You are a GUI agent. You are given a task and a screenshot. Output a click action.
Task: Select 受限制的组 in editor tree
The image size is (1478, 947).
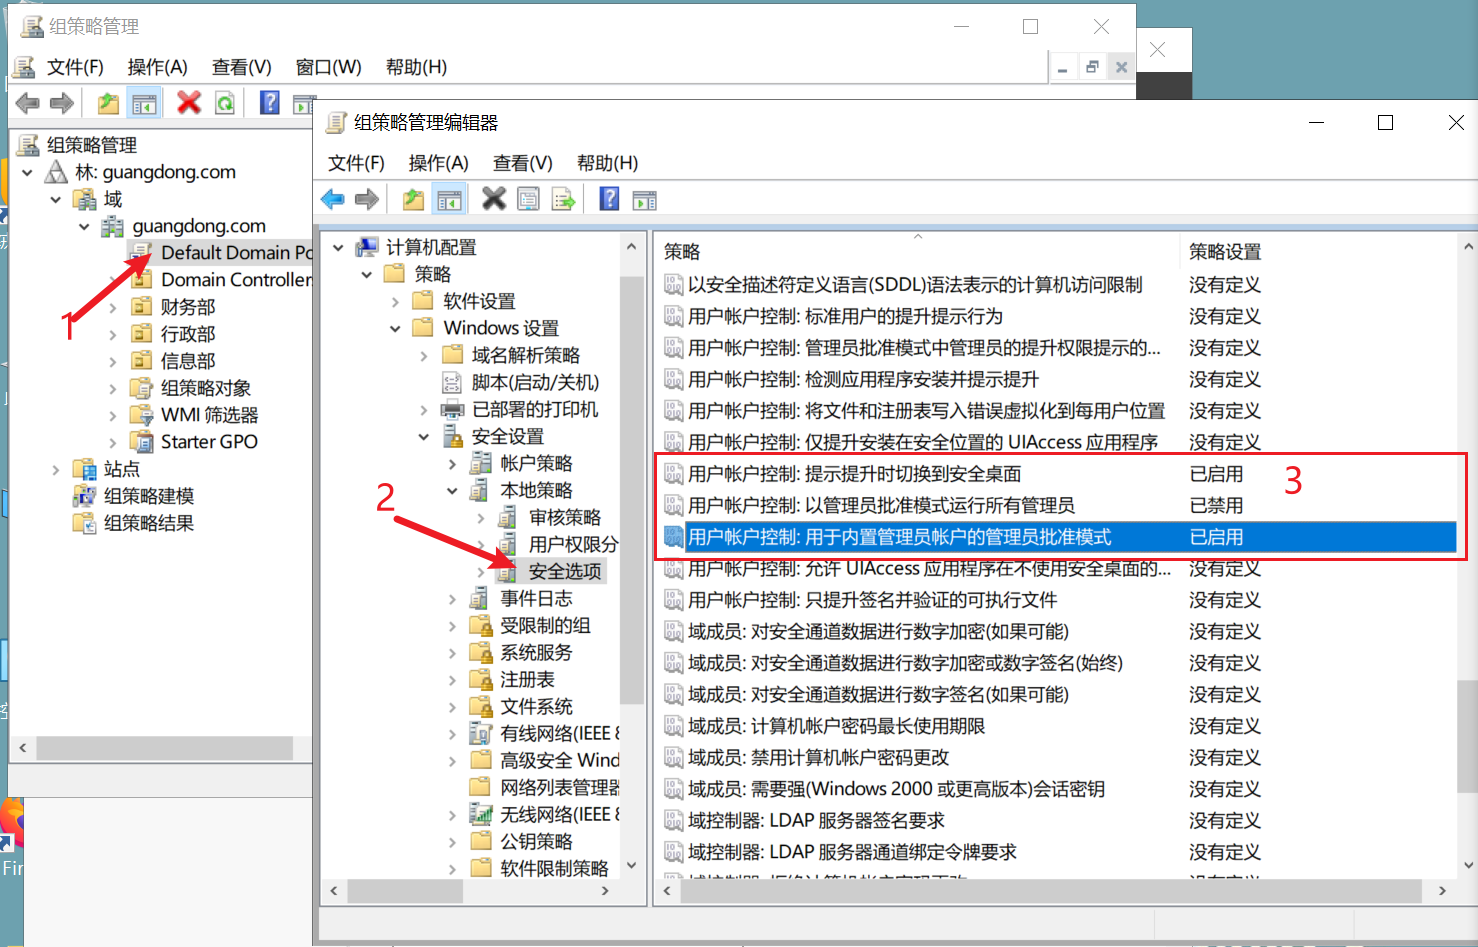(545, 625)
